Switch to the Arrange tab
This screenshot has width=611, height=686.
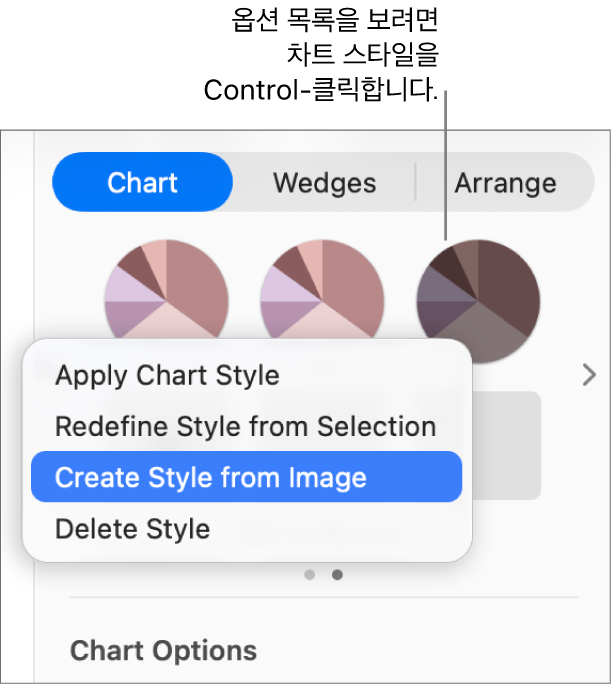(505, 183)
